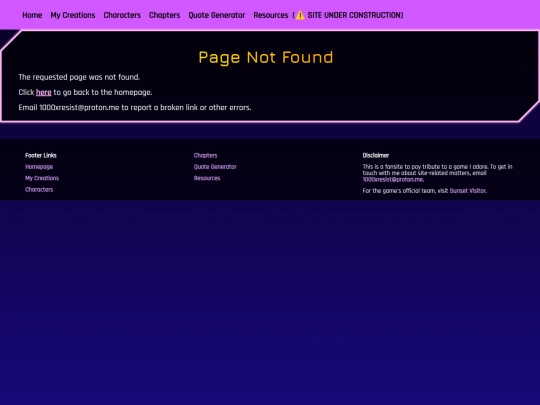Open Characters footer link

click(39, 189)
